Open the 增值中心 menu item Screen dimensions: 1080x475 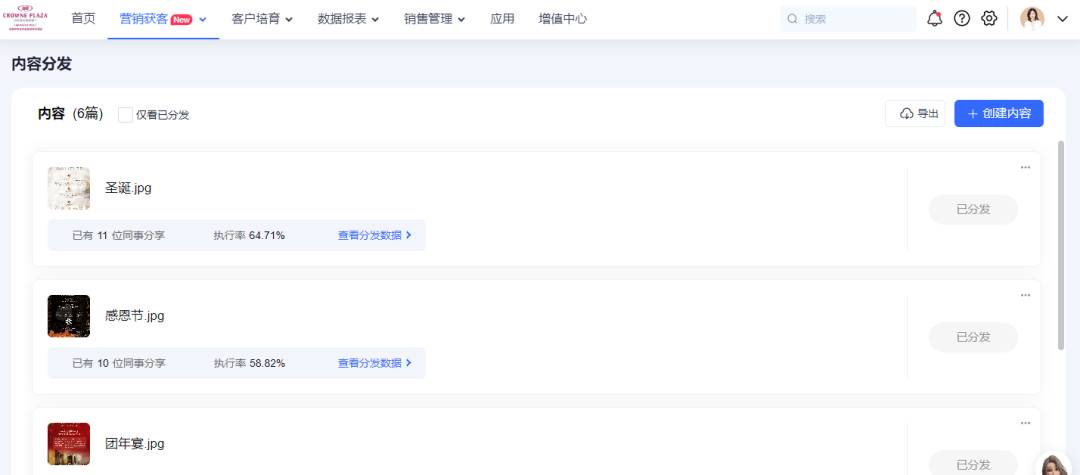pos(563,19)
